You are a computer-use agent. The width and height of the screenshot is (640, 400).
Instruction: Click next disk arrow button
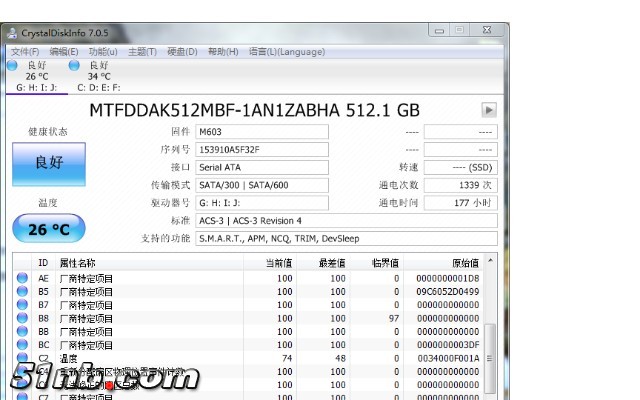coord(489,110)
